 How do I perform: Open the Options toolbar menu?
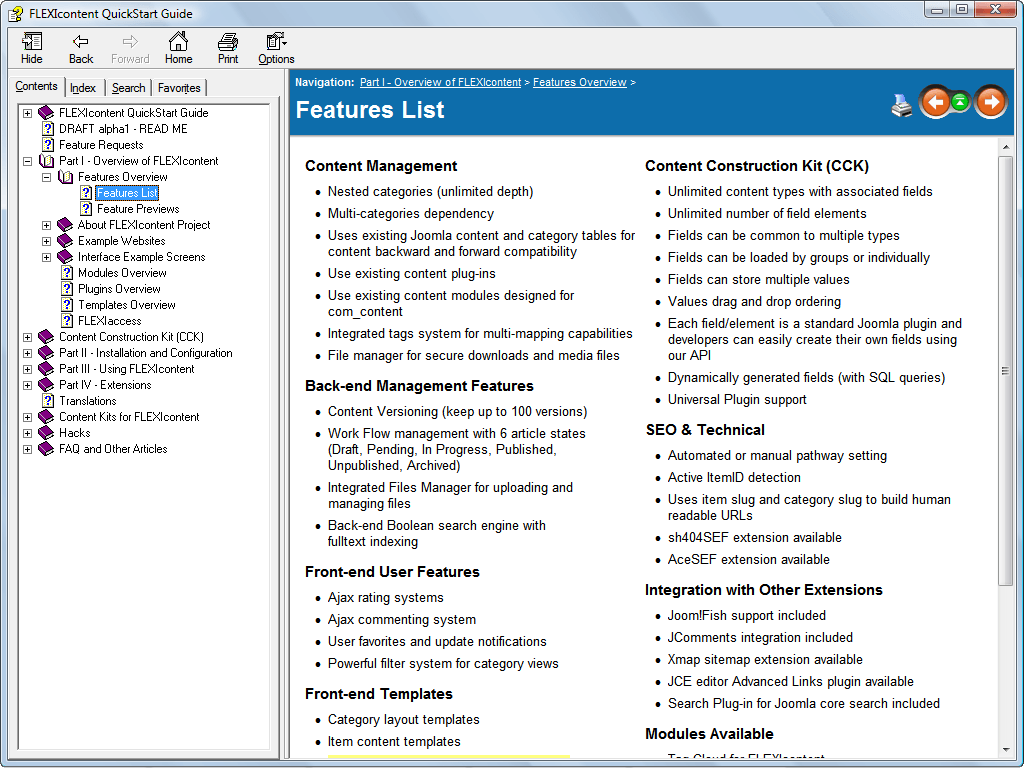pos(276,48)
